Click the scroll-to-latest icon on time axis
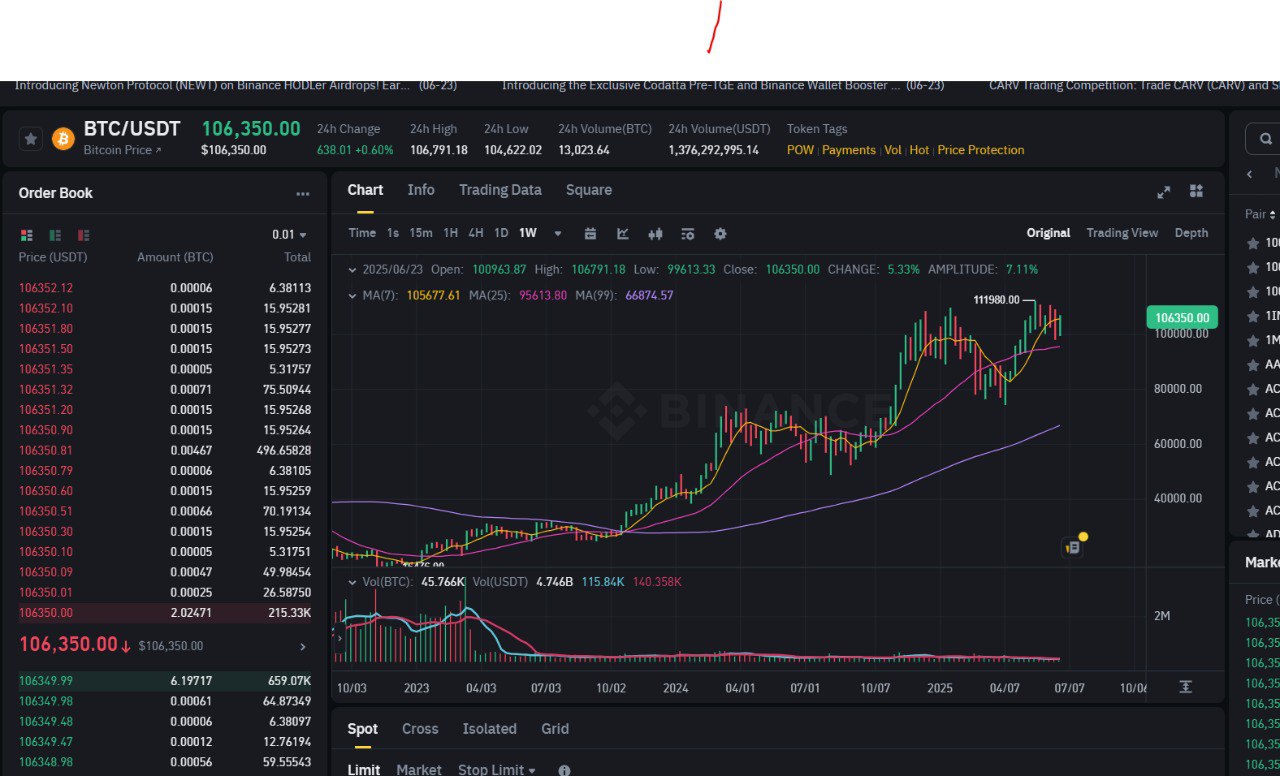Screen dimensions: 1280x776 (x=1185, y=687)
